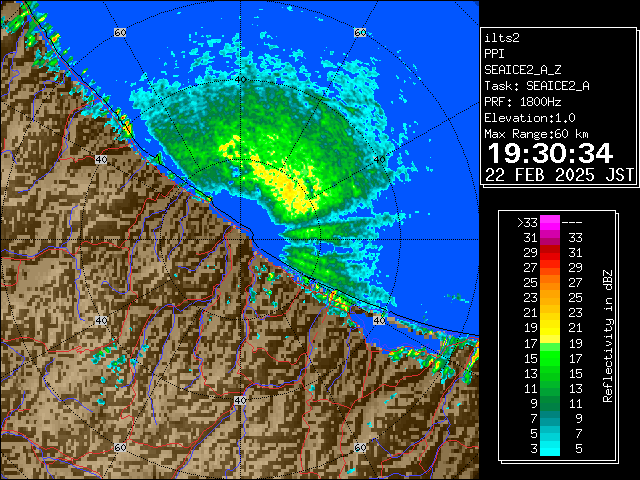Click the ">33" legend label
The image size is (640, 480).
point(527,223)
